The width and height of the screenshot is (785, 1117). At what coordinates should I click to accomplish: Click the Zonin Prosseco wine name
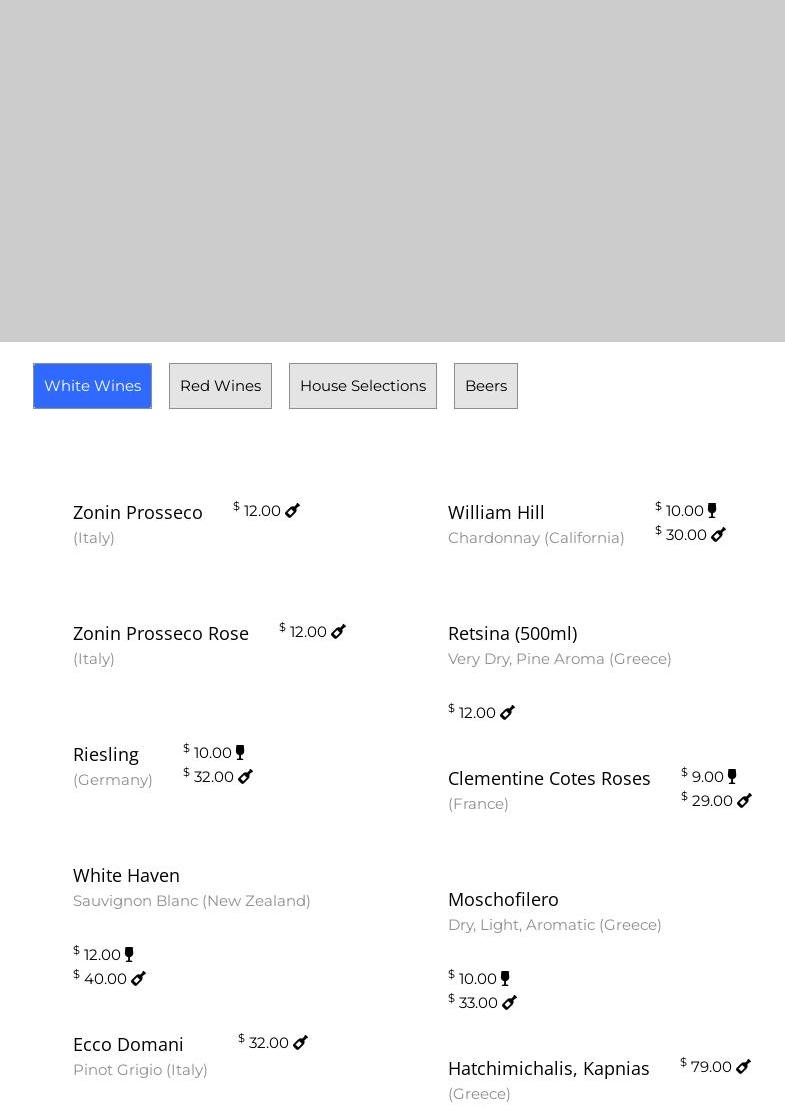tap(138, 512)
